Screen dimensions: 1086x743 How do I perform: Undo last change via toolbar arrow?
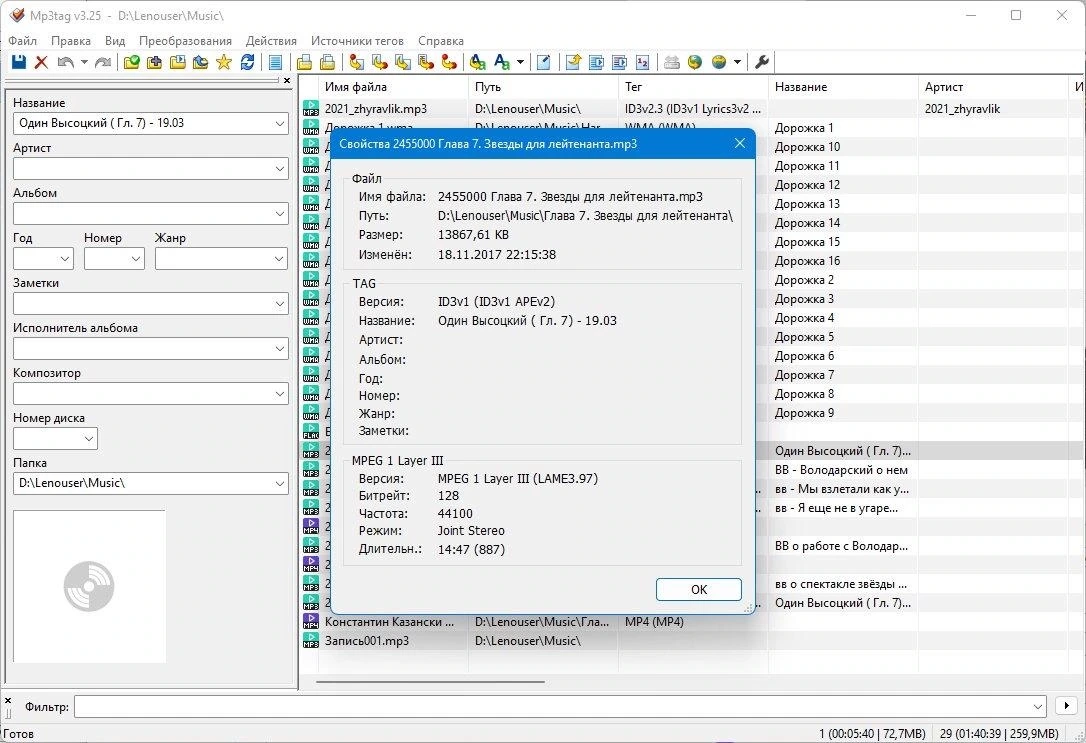(x=66, y=62)
